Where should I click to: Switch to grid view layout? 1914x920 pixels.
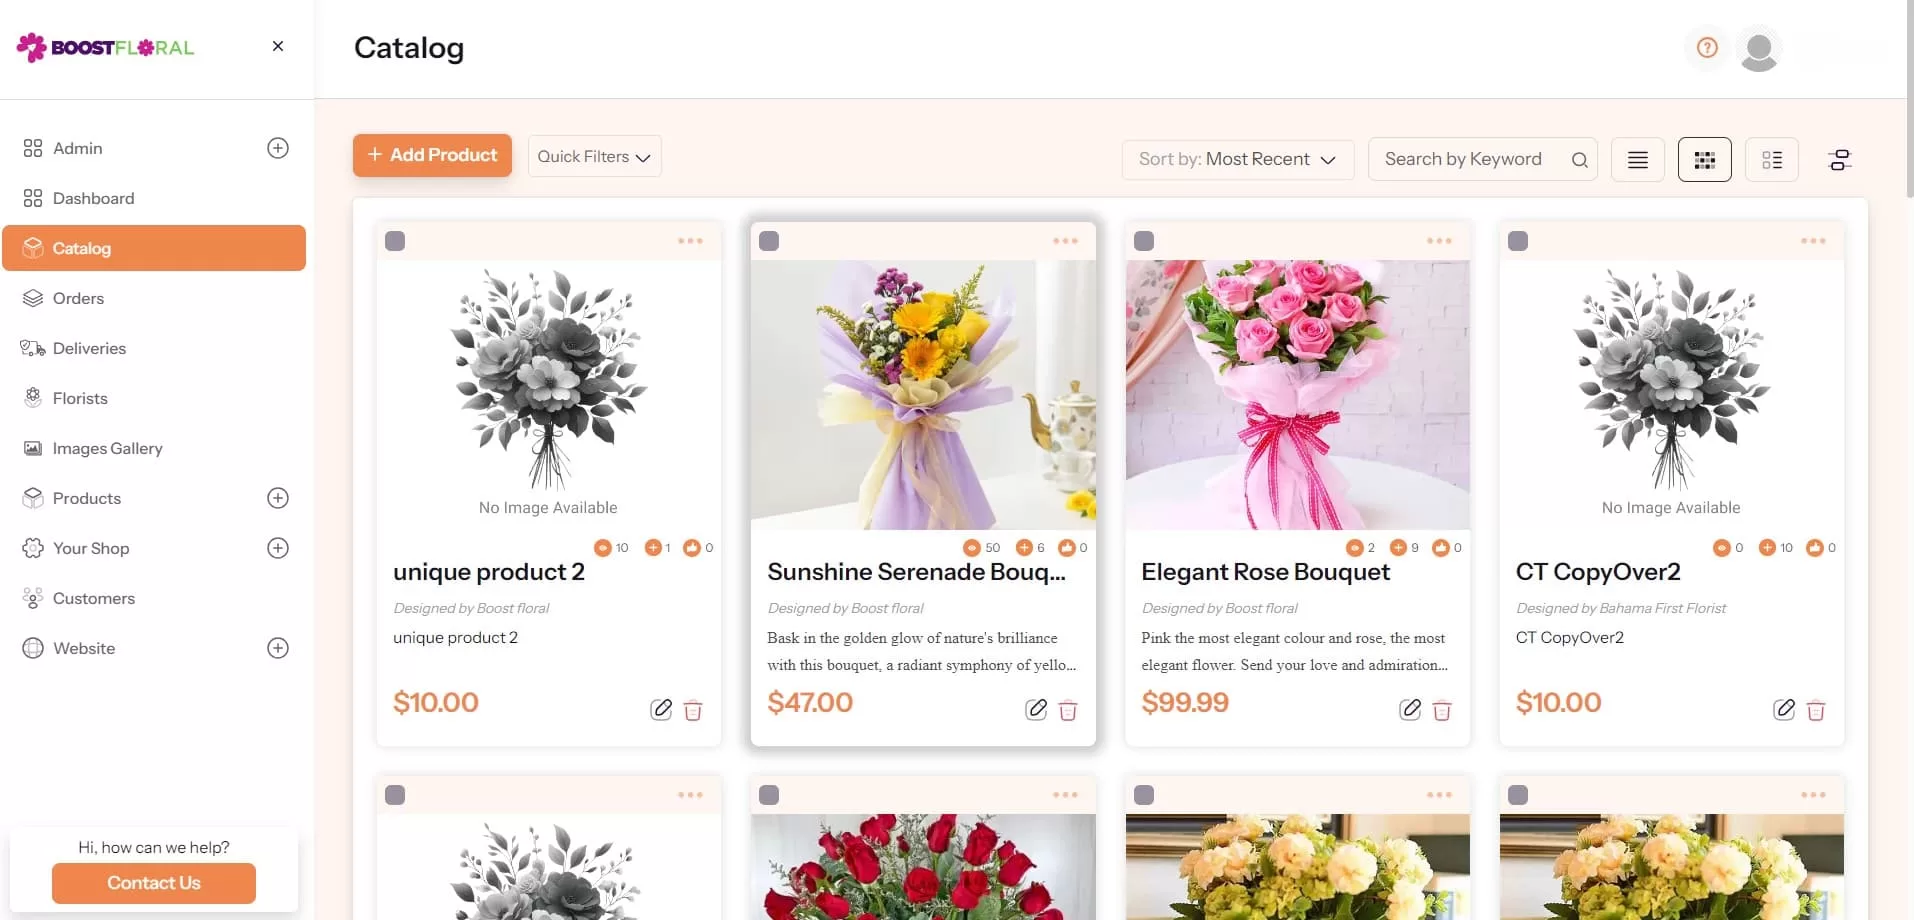tap(1704, 160)
